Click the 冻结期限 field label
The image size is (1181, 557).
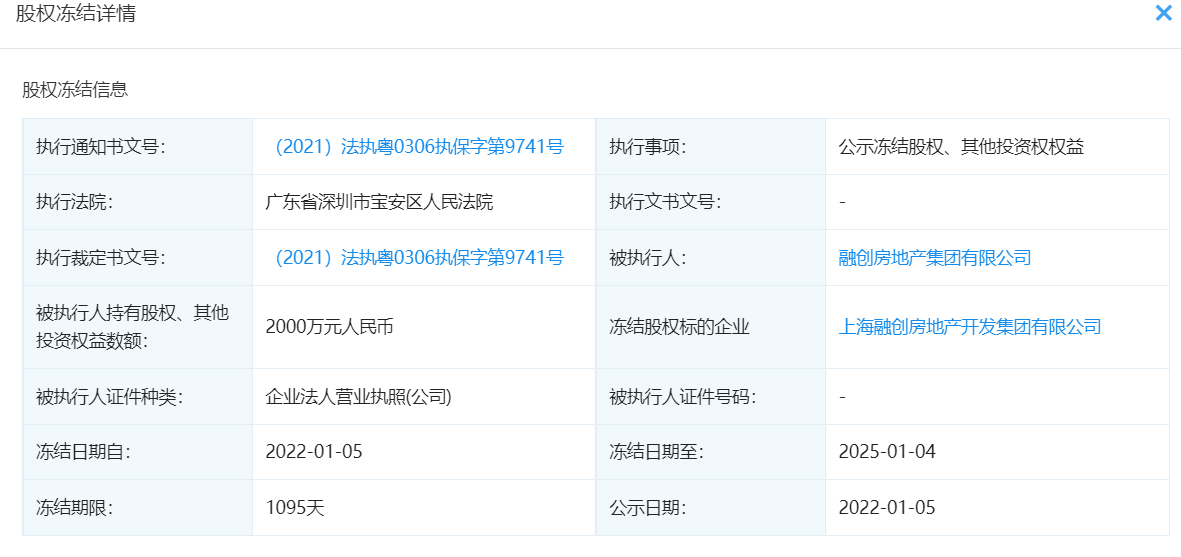coord(74,507)
